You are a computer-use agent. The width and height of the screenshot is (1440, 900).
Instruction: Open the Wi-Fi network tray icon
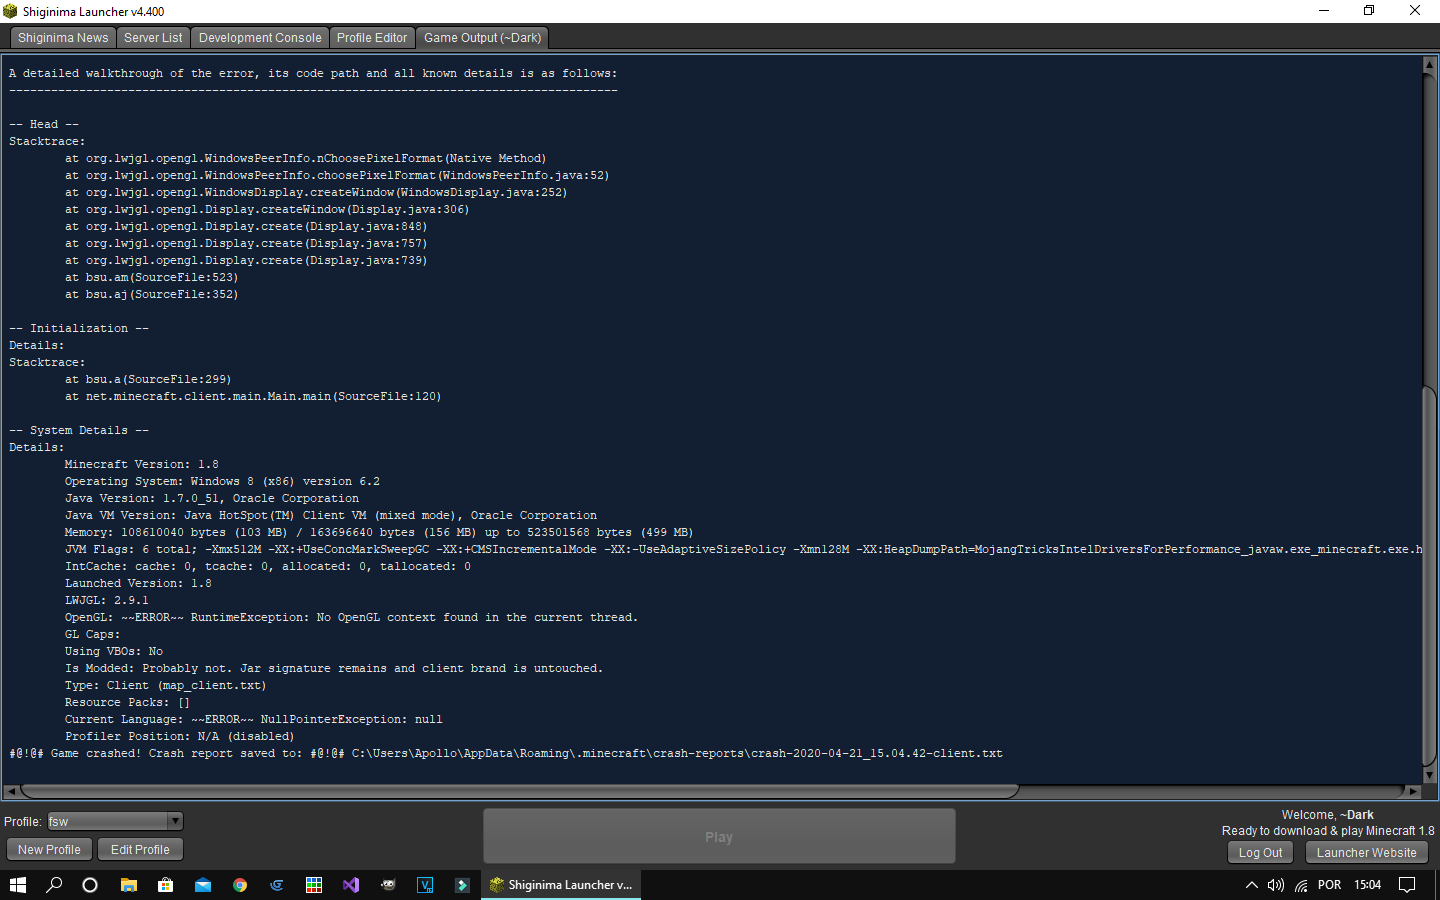point(1301,885)
